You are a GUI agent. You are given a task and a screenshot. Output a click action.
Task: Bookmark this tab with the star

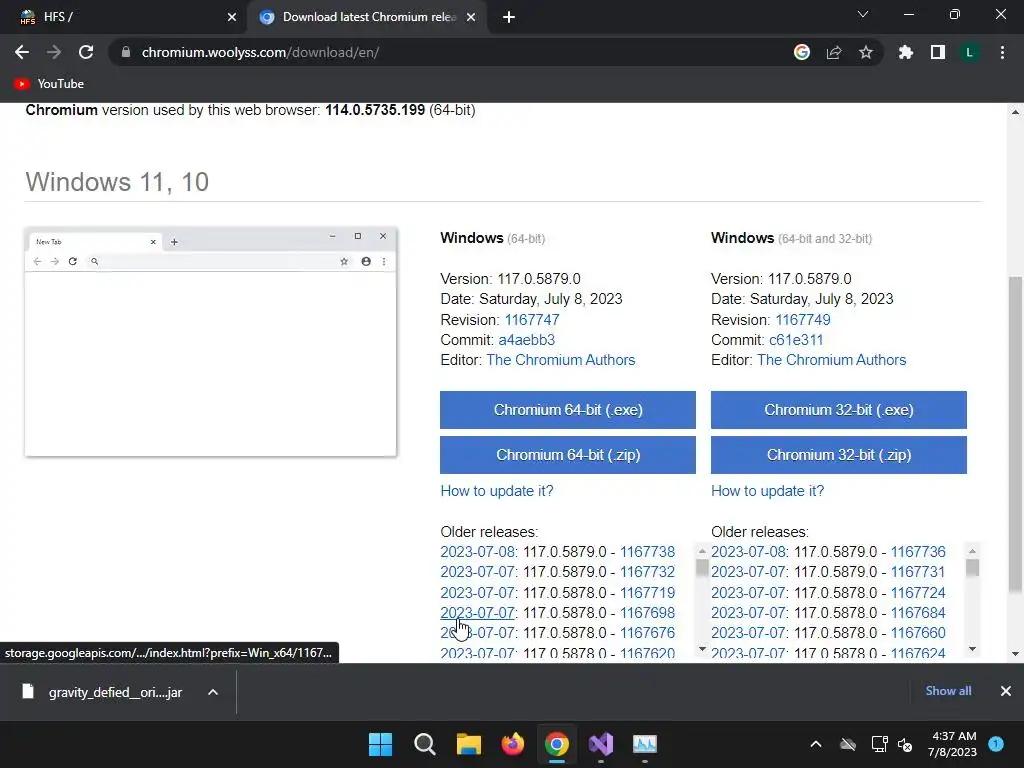(866, 52)
